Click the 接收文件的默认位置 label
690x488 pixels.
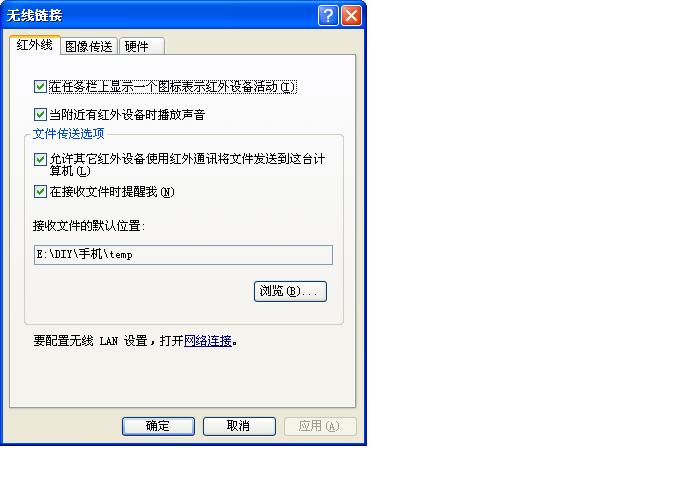tap(89, 226)
